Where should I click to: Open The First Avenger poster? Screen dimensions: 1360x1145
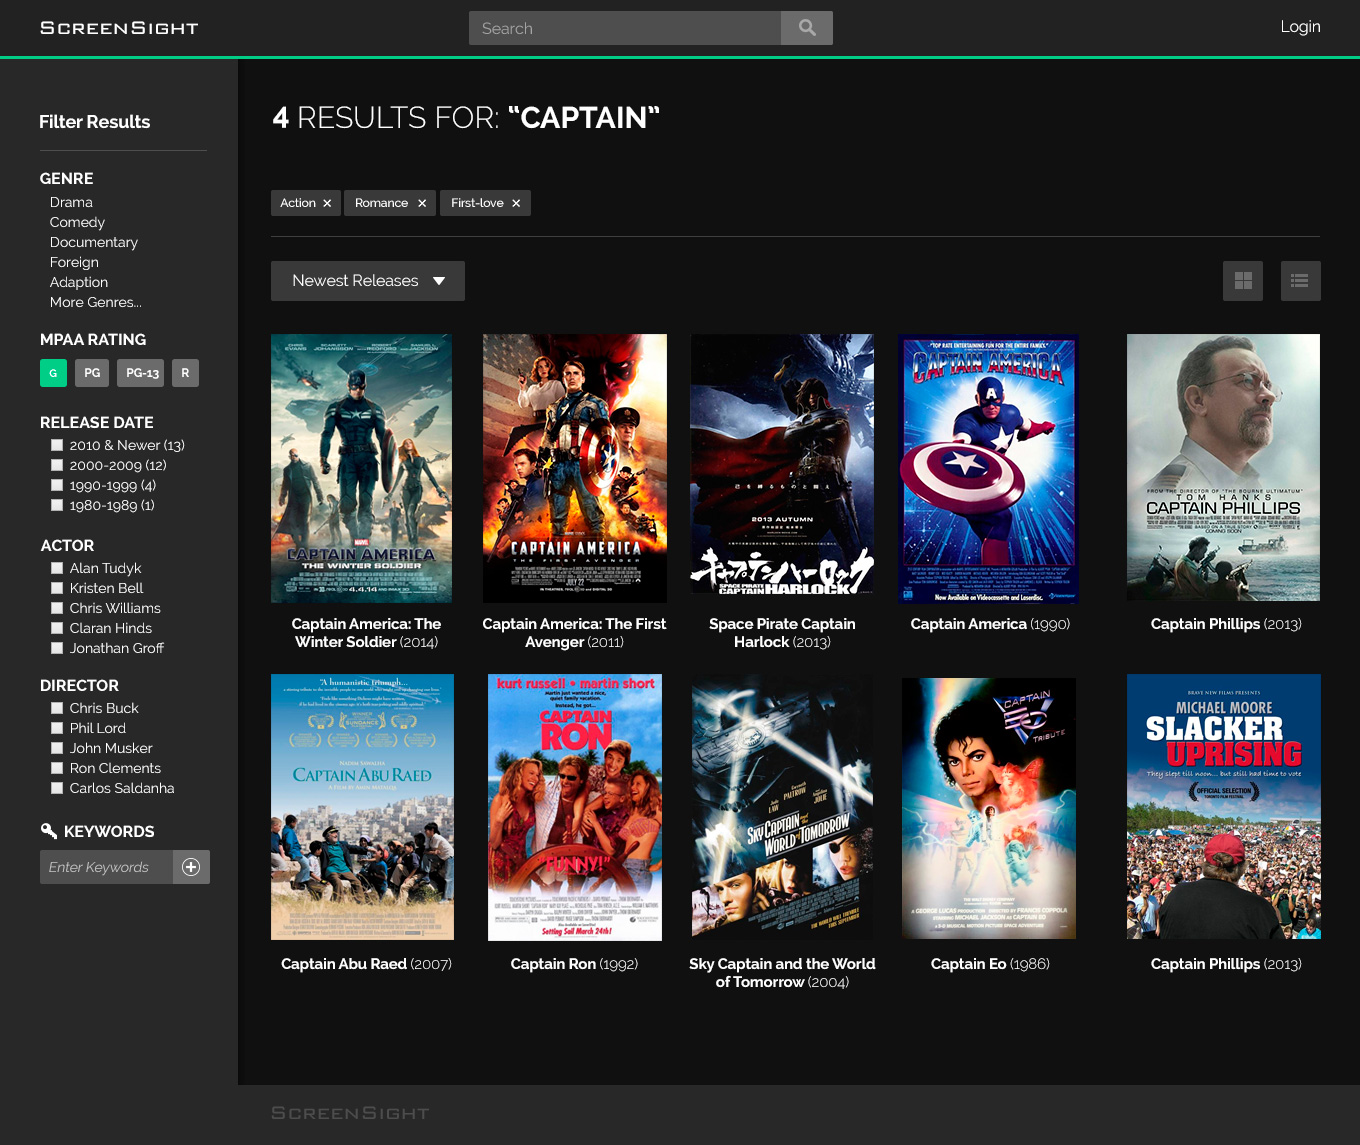[x=575, y=468]
